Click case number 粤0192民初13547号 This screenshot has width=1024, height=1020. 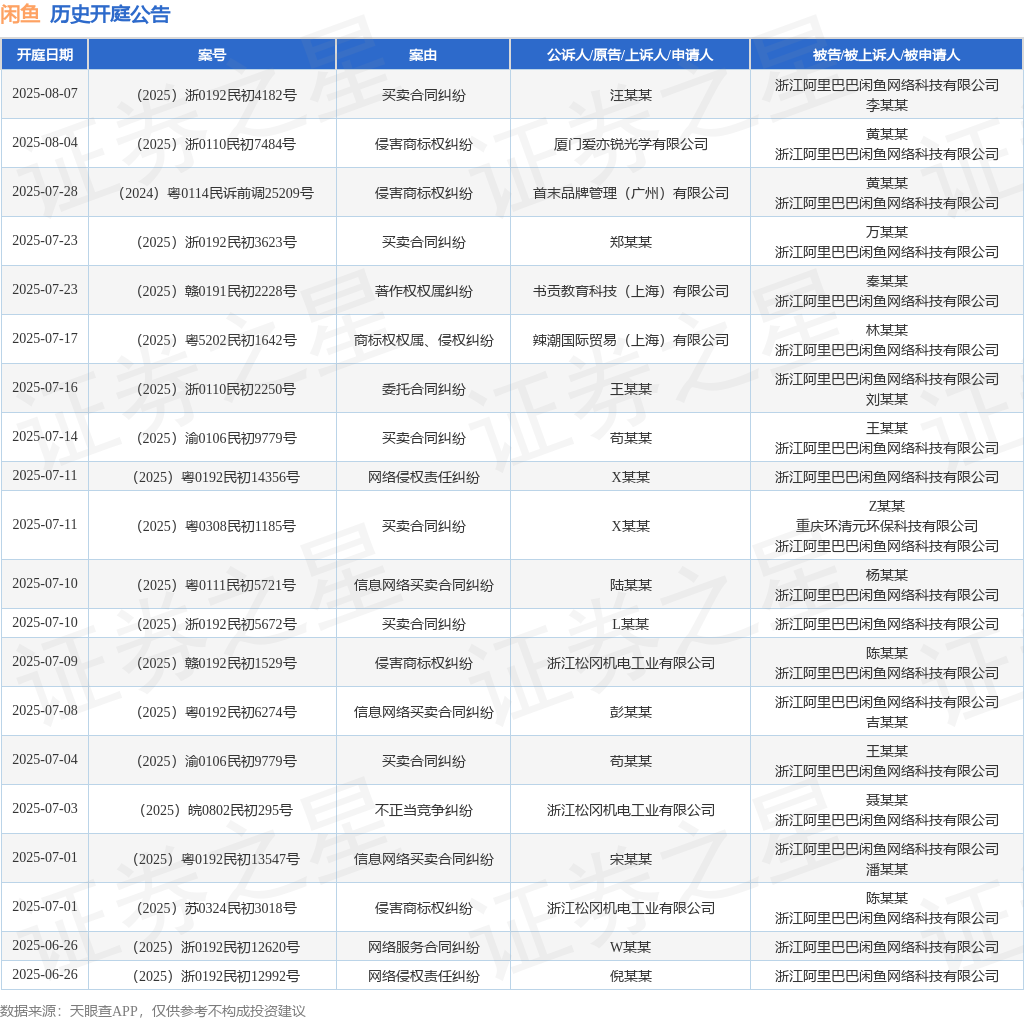[x=216, y=859]
